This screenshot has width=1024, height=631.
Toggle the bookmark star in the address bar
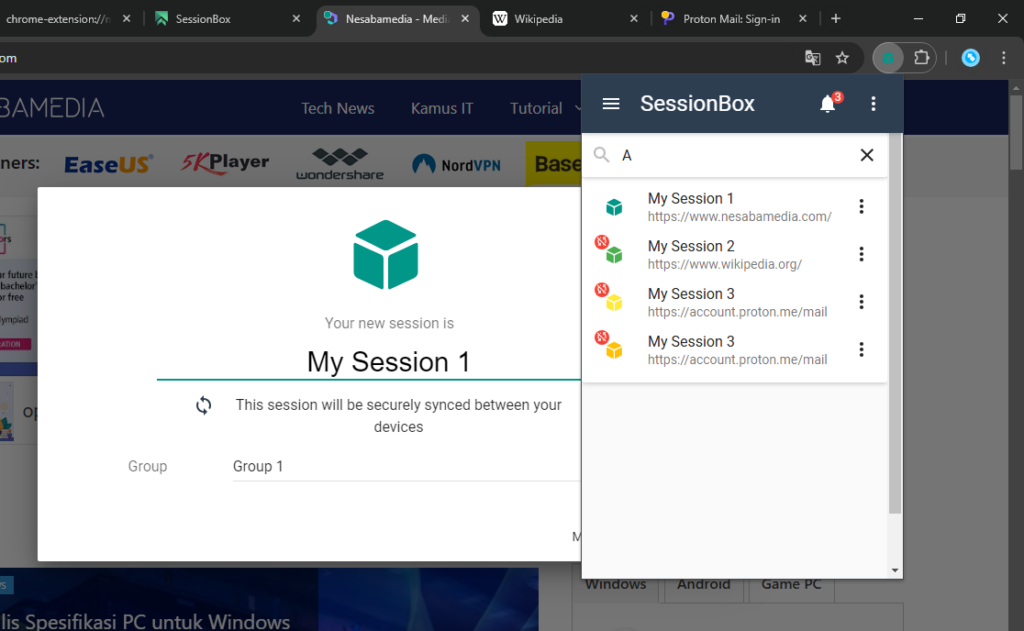click(x=843, y=59)
